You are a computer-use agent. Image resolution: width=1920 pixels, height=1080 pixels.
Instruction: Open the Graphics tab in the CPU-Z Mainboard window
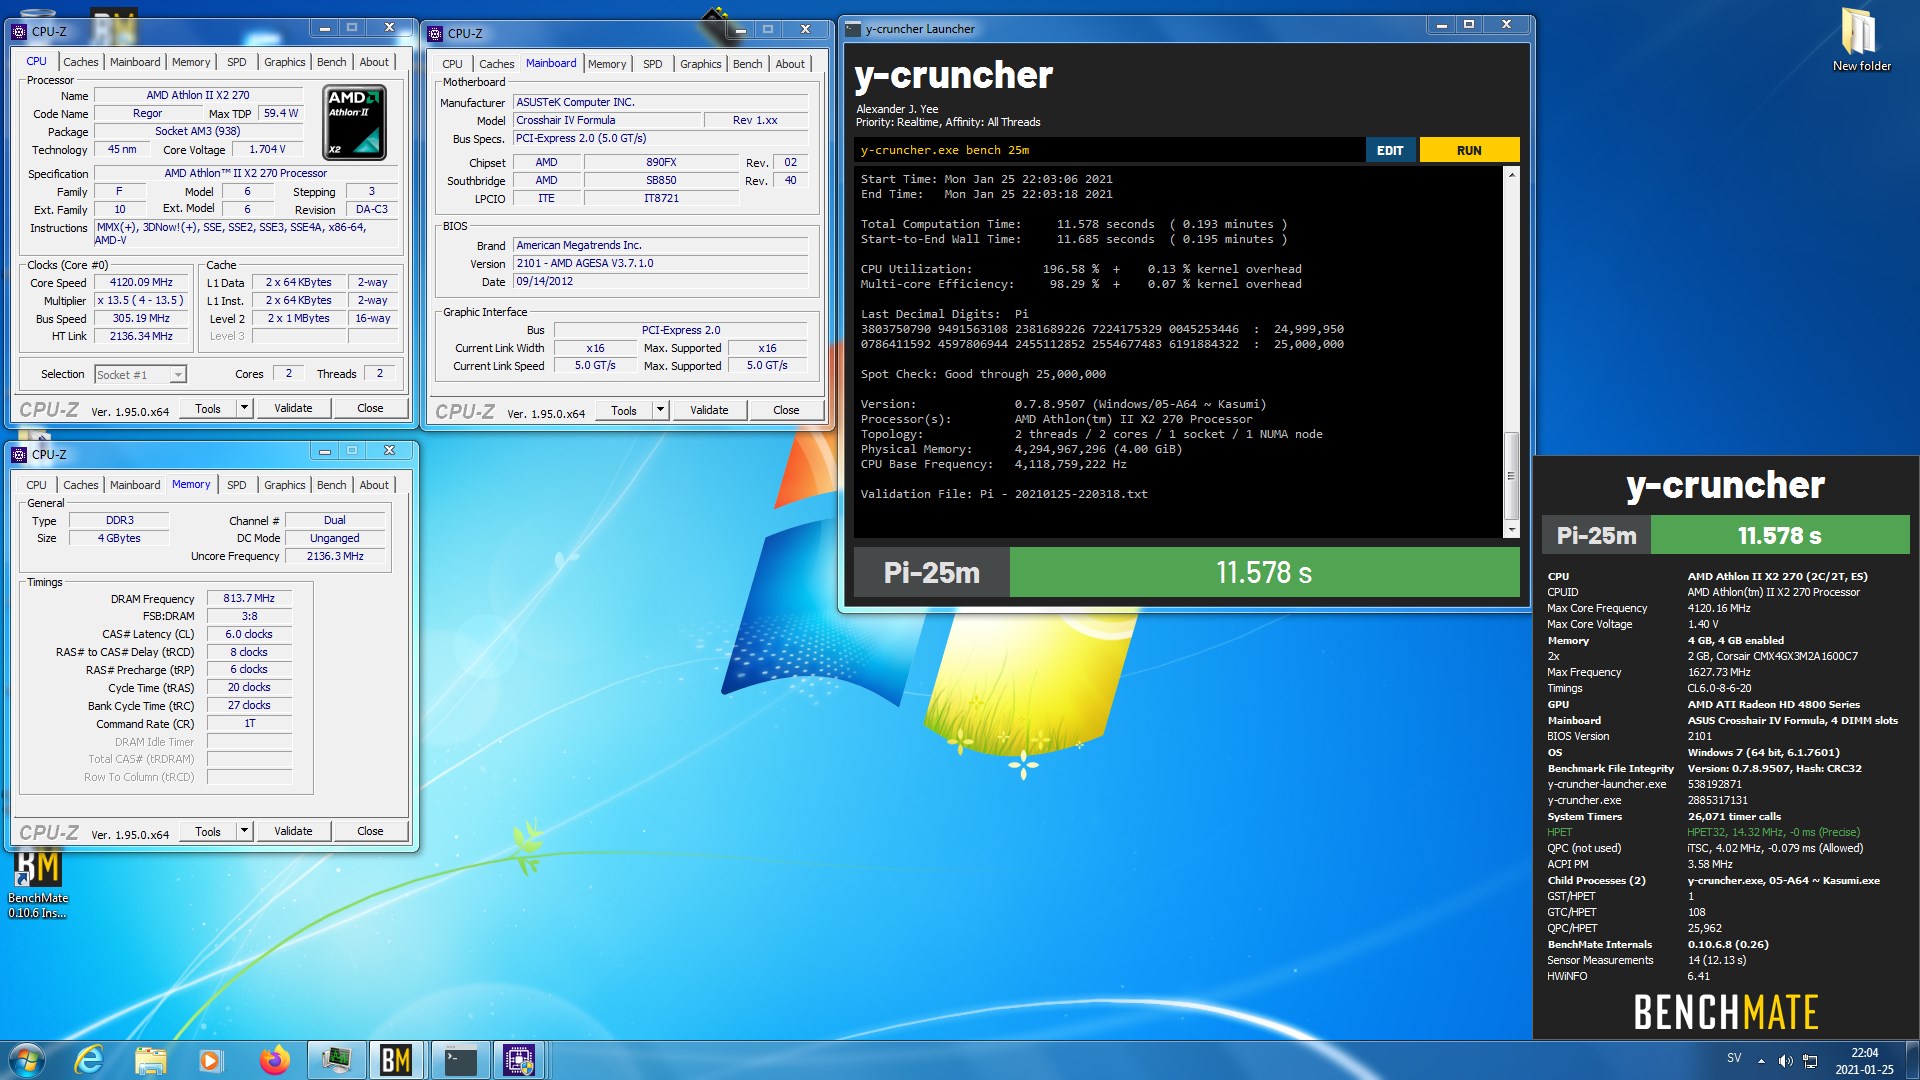coord(700,64)
